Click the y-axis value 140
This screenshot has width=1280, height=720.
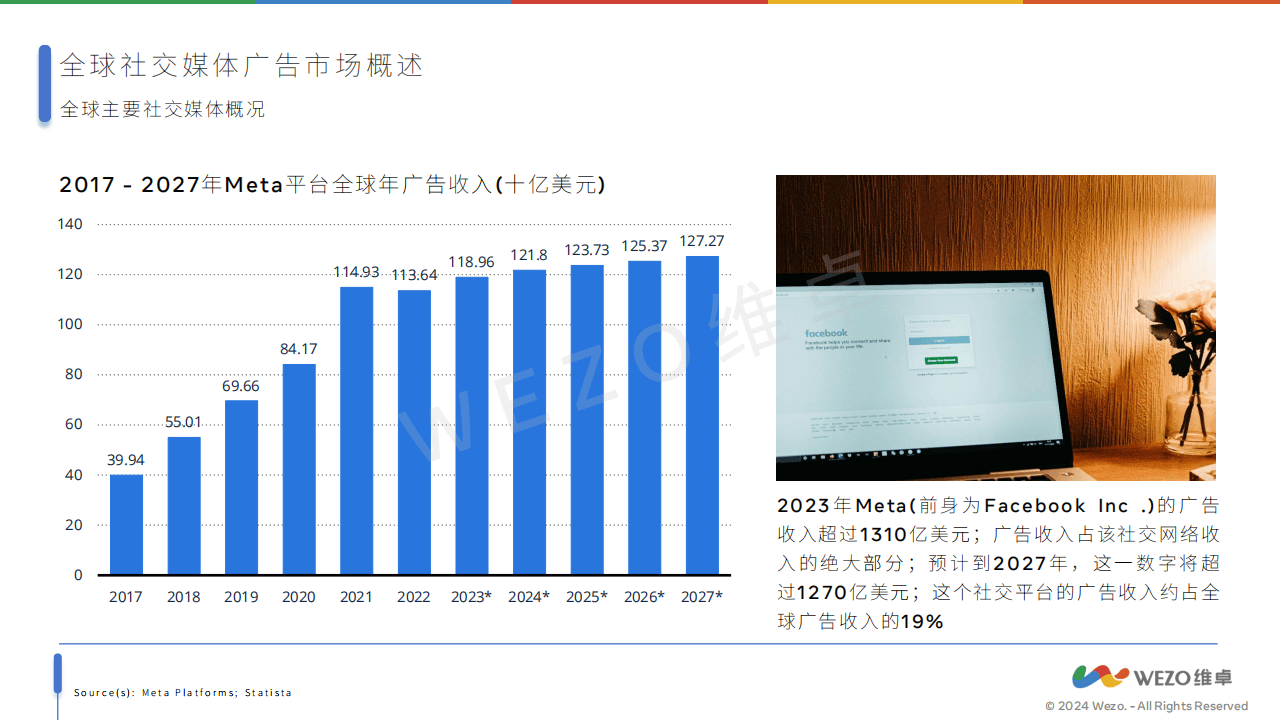[x=71, y=224]
